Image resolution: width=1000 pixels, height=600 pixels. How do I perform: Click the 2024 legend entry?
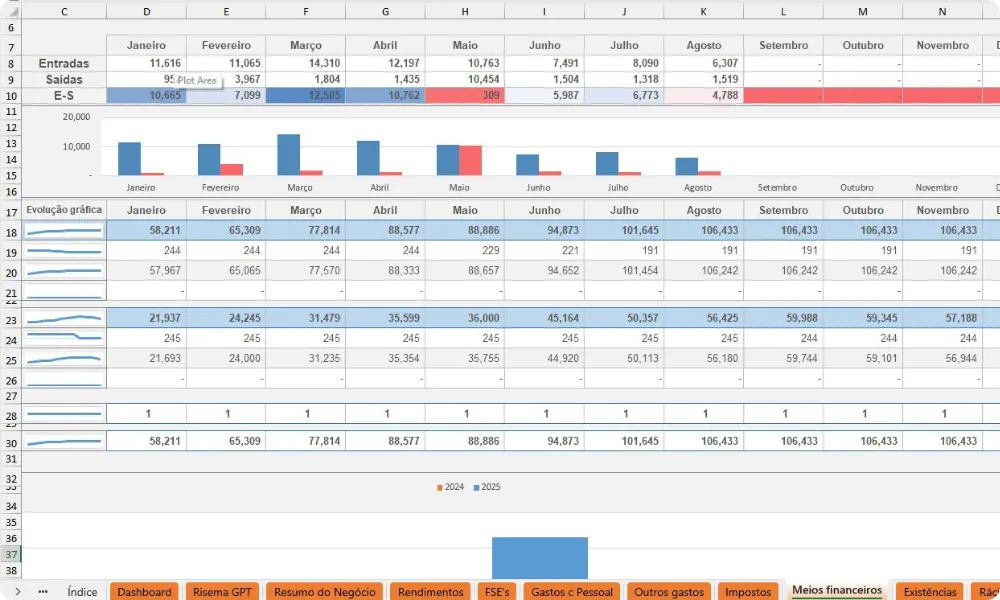coord(450,487)
